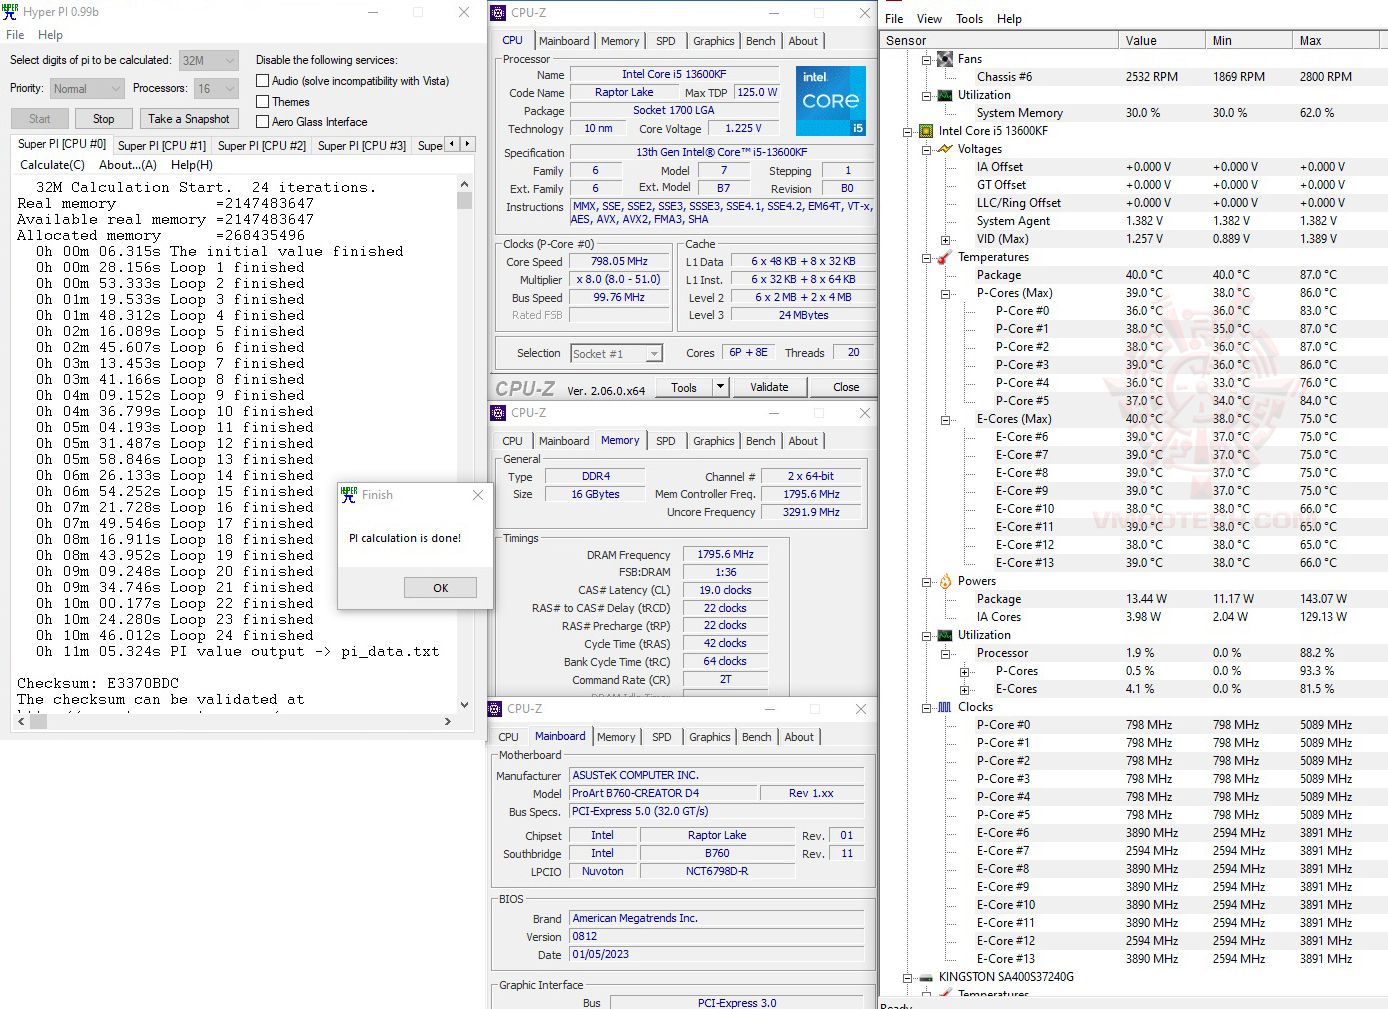This screenshot has height=1009, width=1388.
Task: Open the Tools menu in the sensor monitor
Action: point(970,19)
